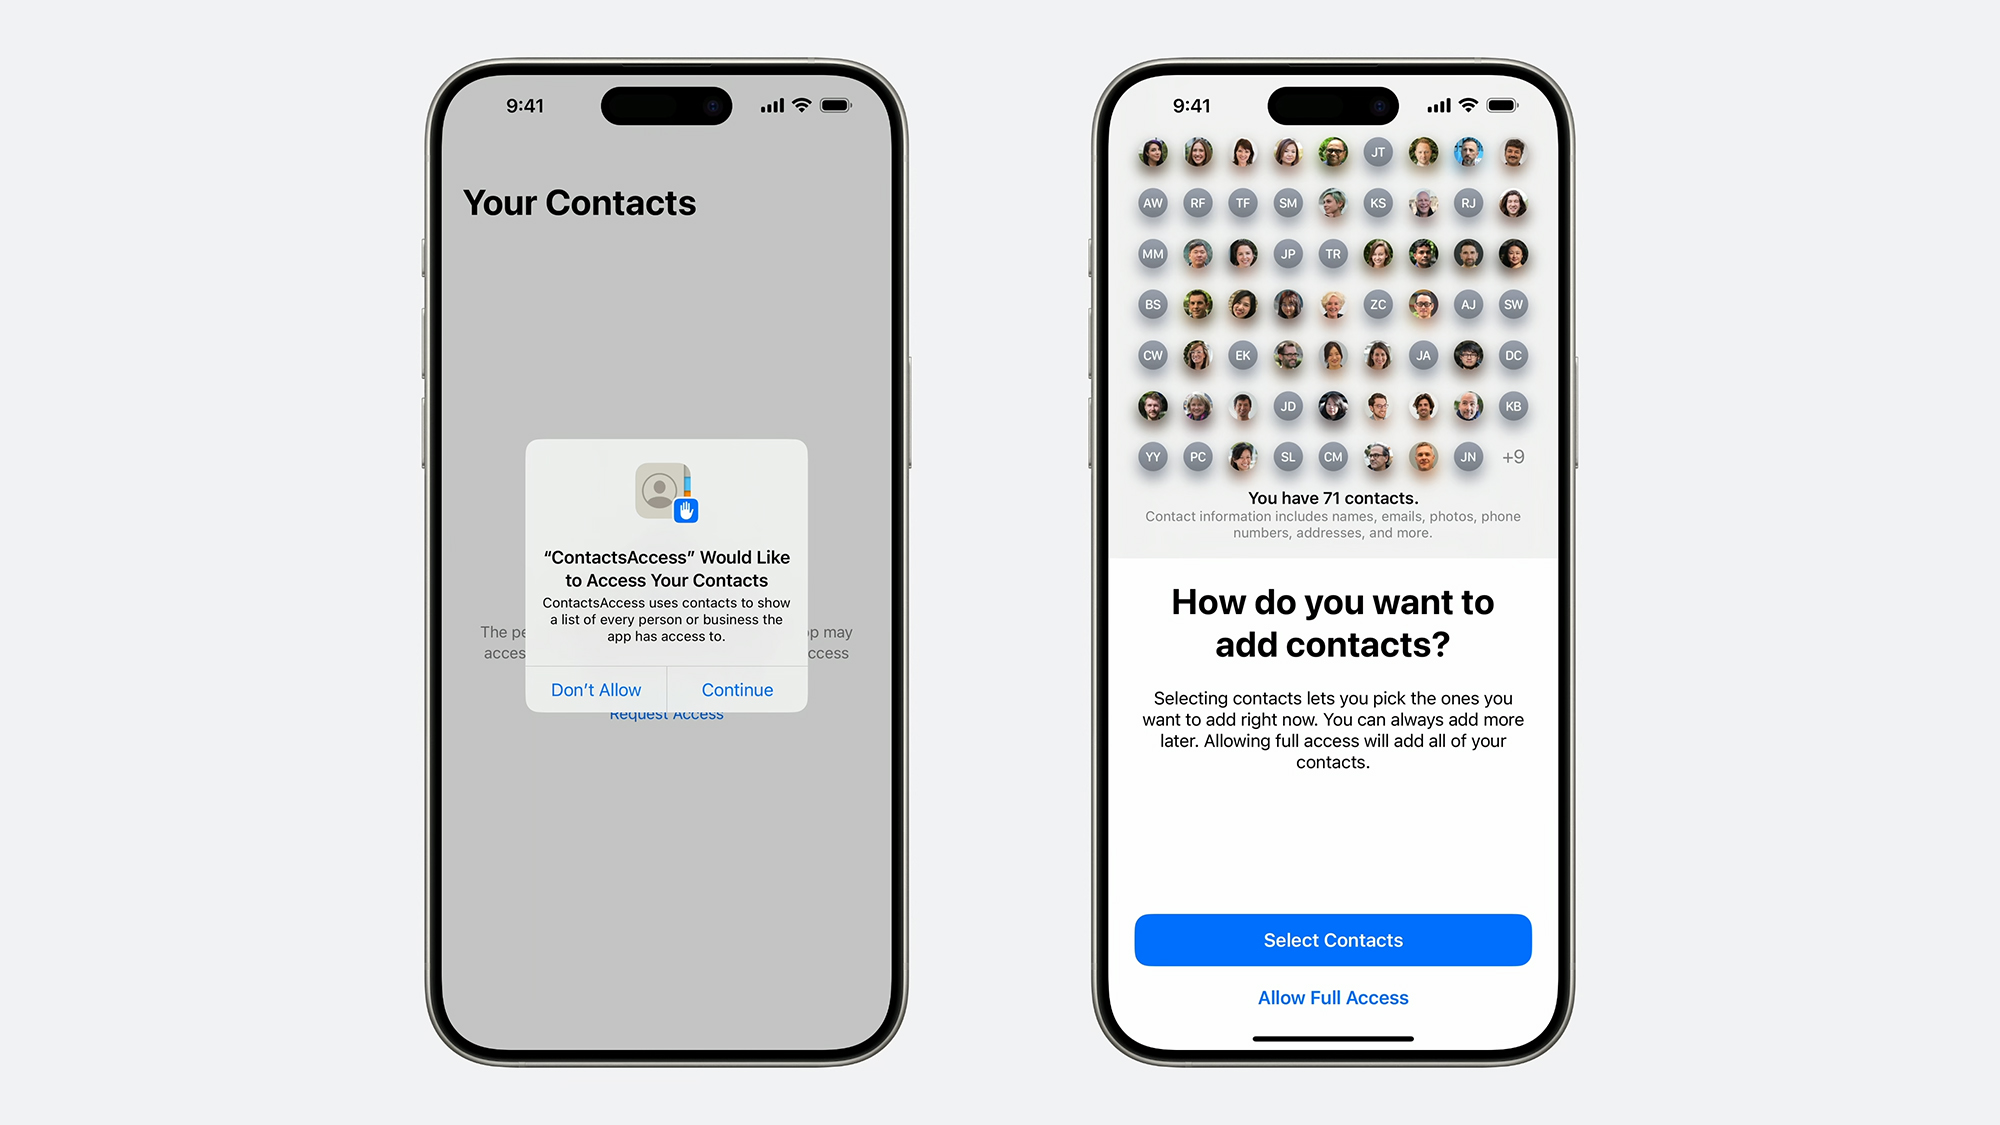
Task: Toggle contact avatar with initials YY
Action: pyautogui.click(x=1151, y=456)
